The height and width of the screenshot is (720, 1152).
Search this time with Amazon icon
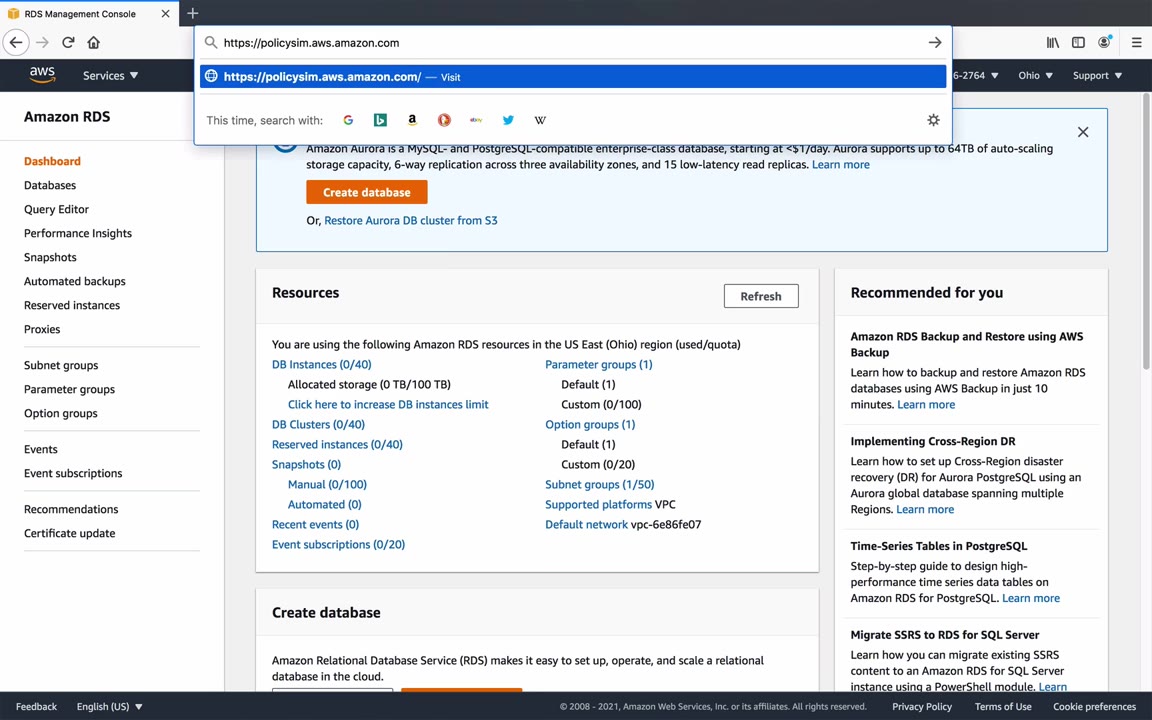click(412, 120)
